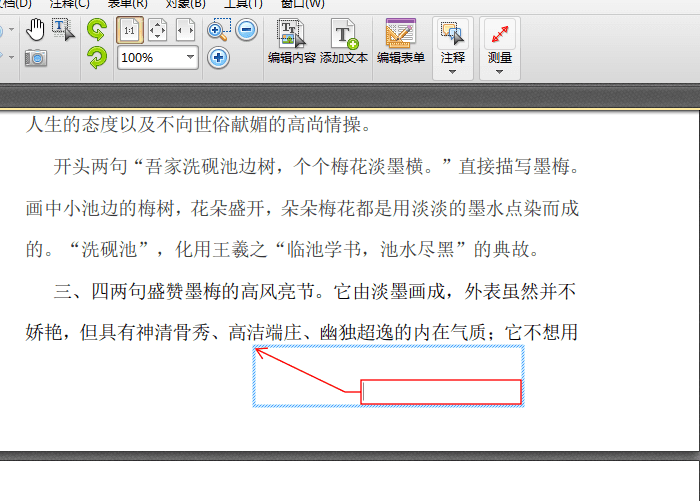Click inside the red callout text box
700x501 pixels.
[441, 392]
